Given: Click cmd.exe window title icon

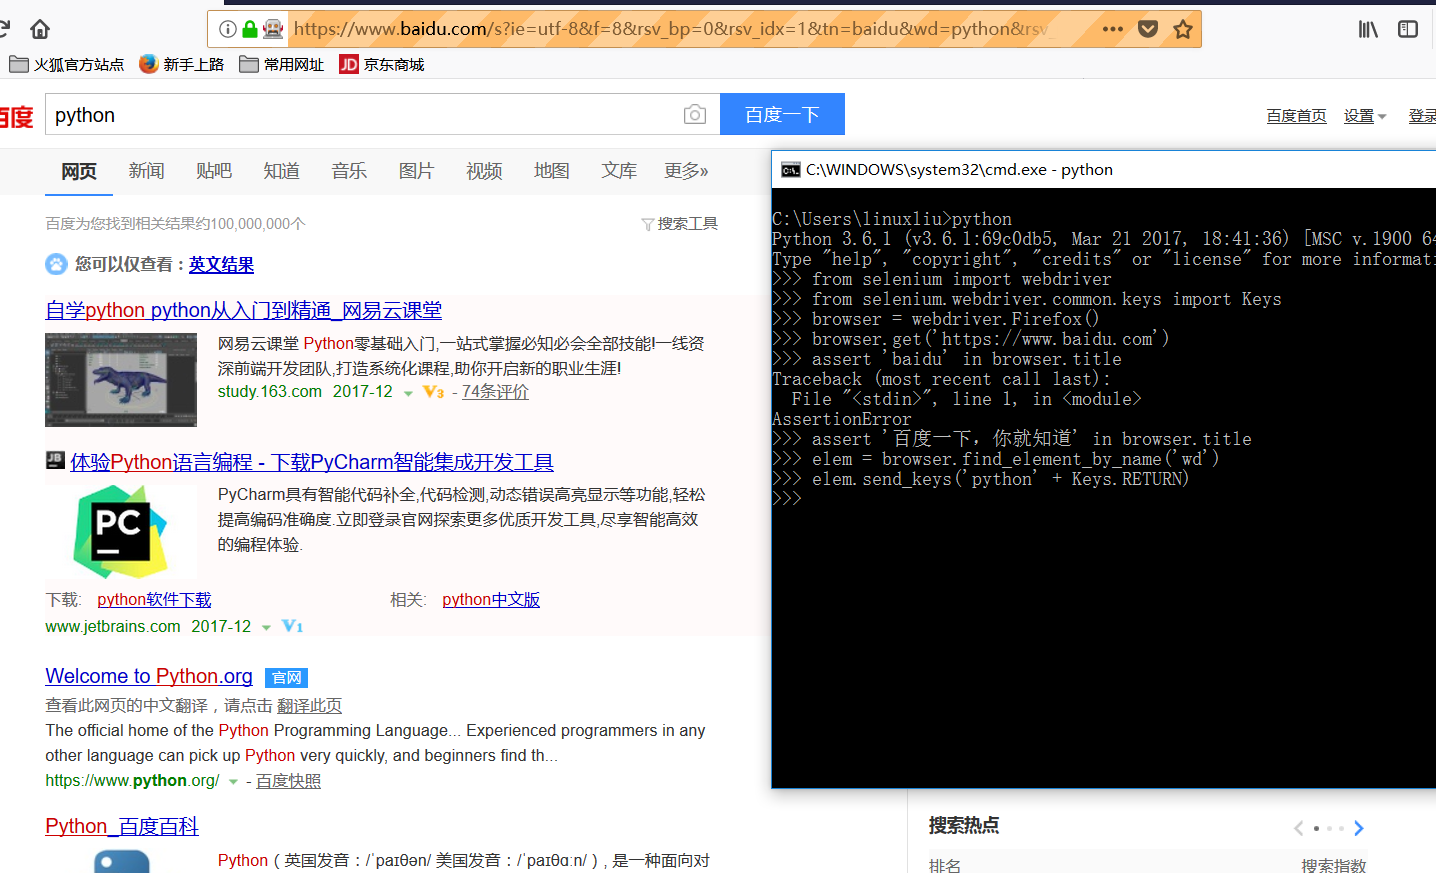Looking at the screenshot, I should (x=790, y=169).
